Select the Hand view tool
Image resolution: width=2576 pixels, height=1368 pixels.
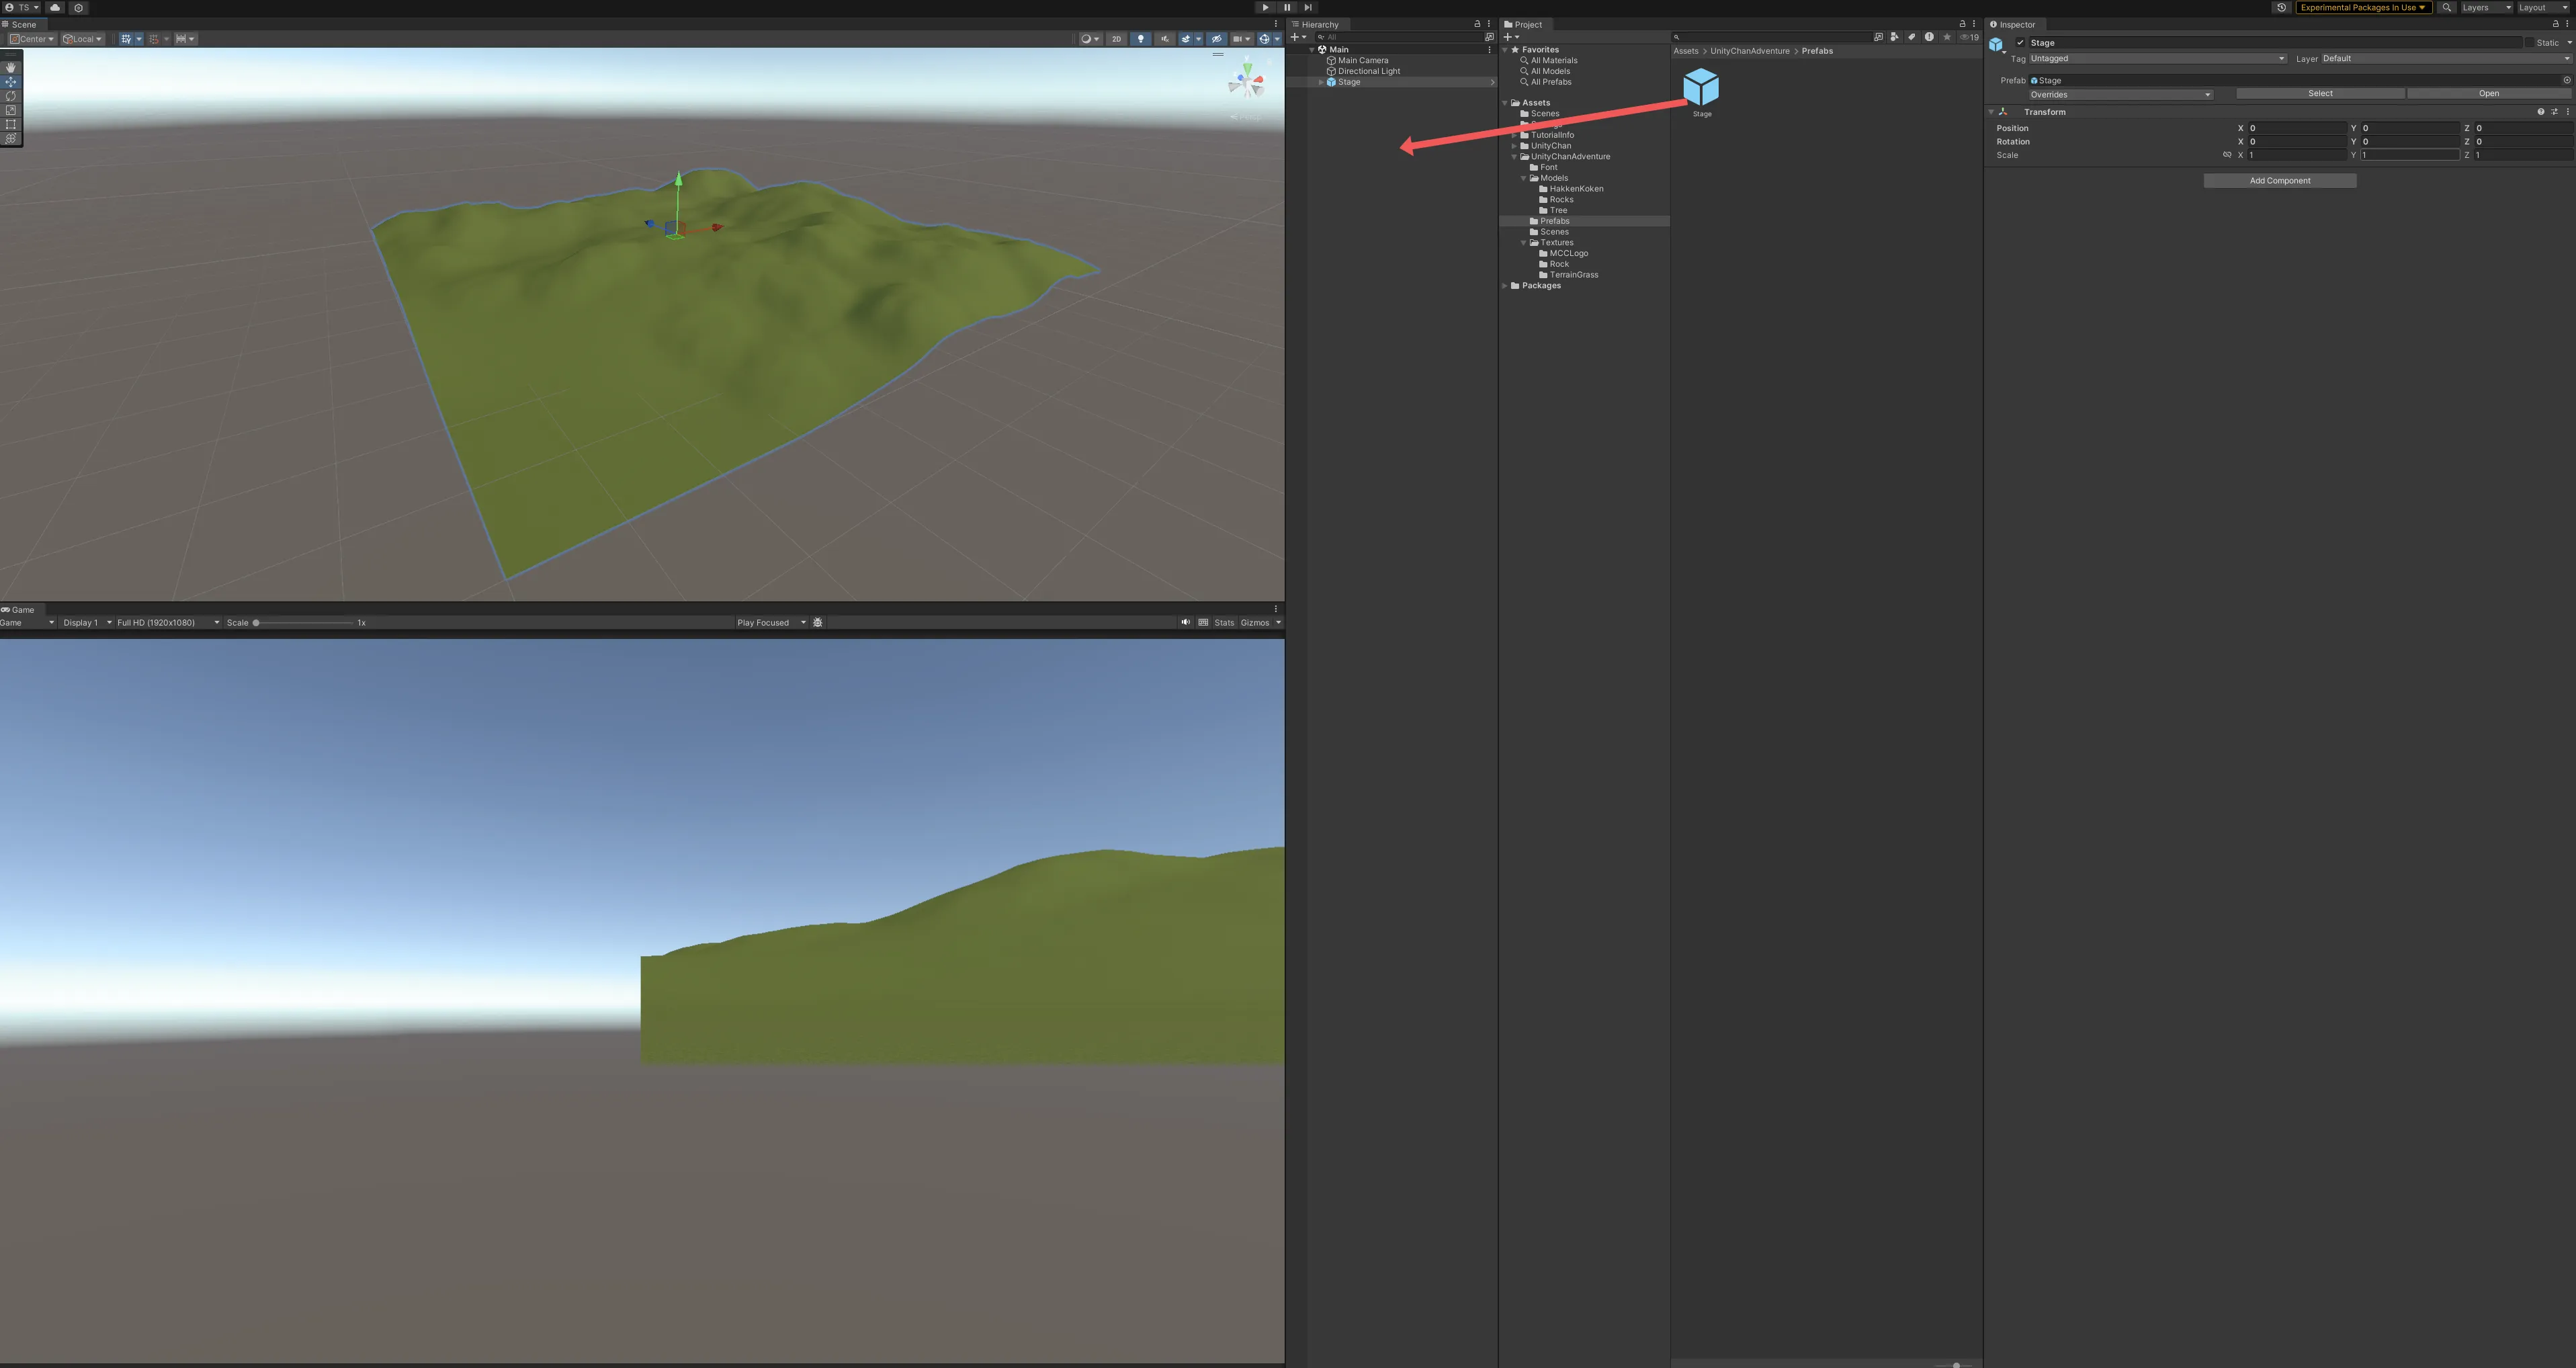(x=11, y=67)
